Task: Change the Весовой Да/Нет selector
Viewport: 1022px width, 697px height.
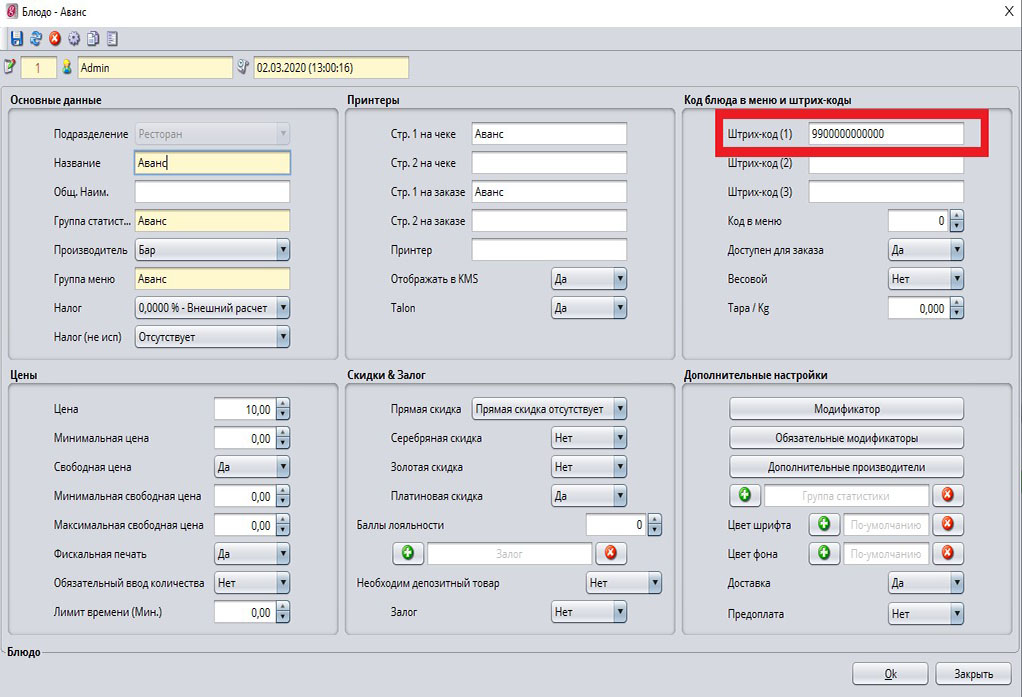Action: 957,279
